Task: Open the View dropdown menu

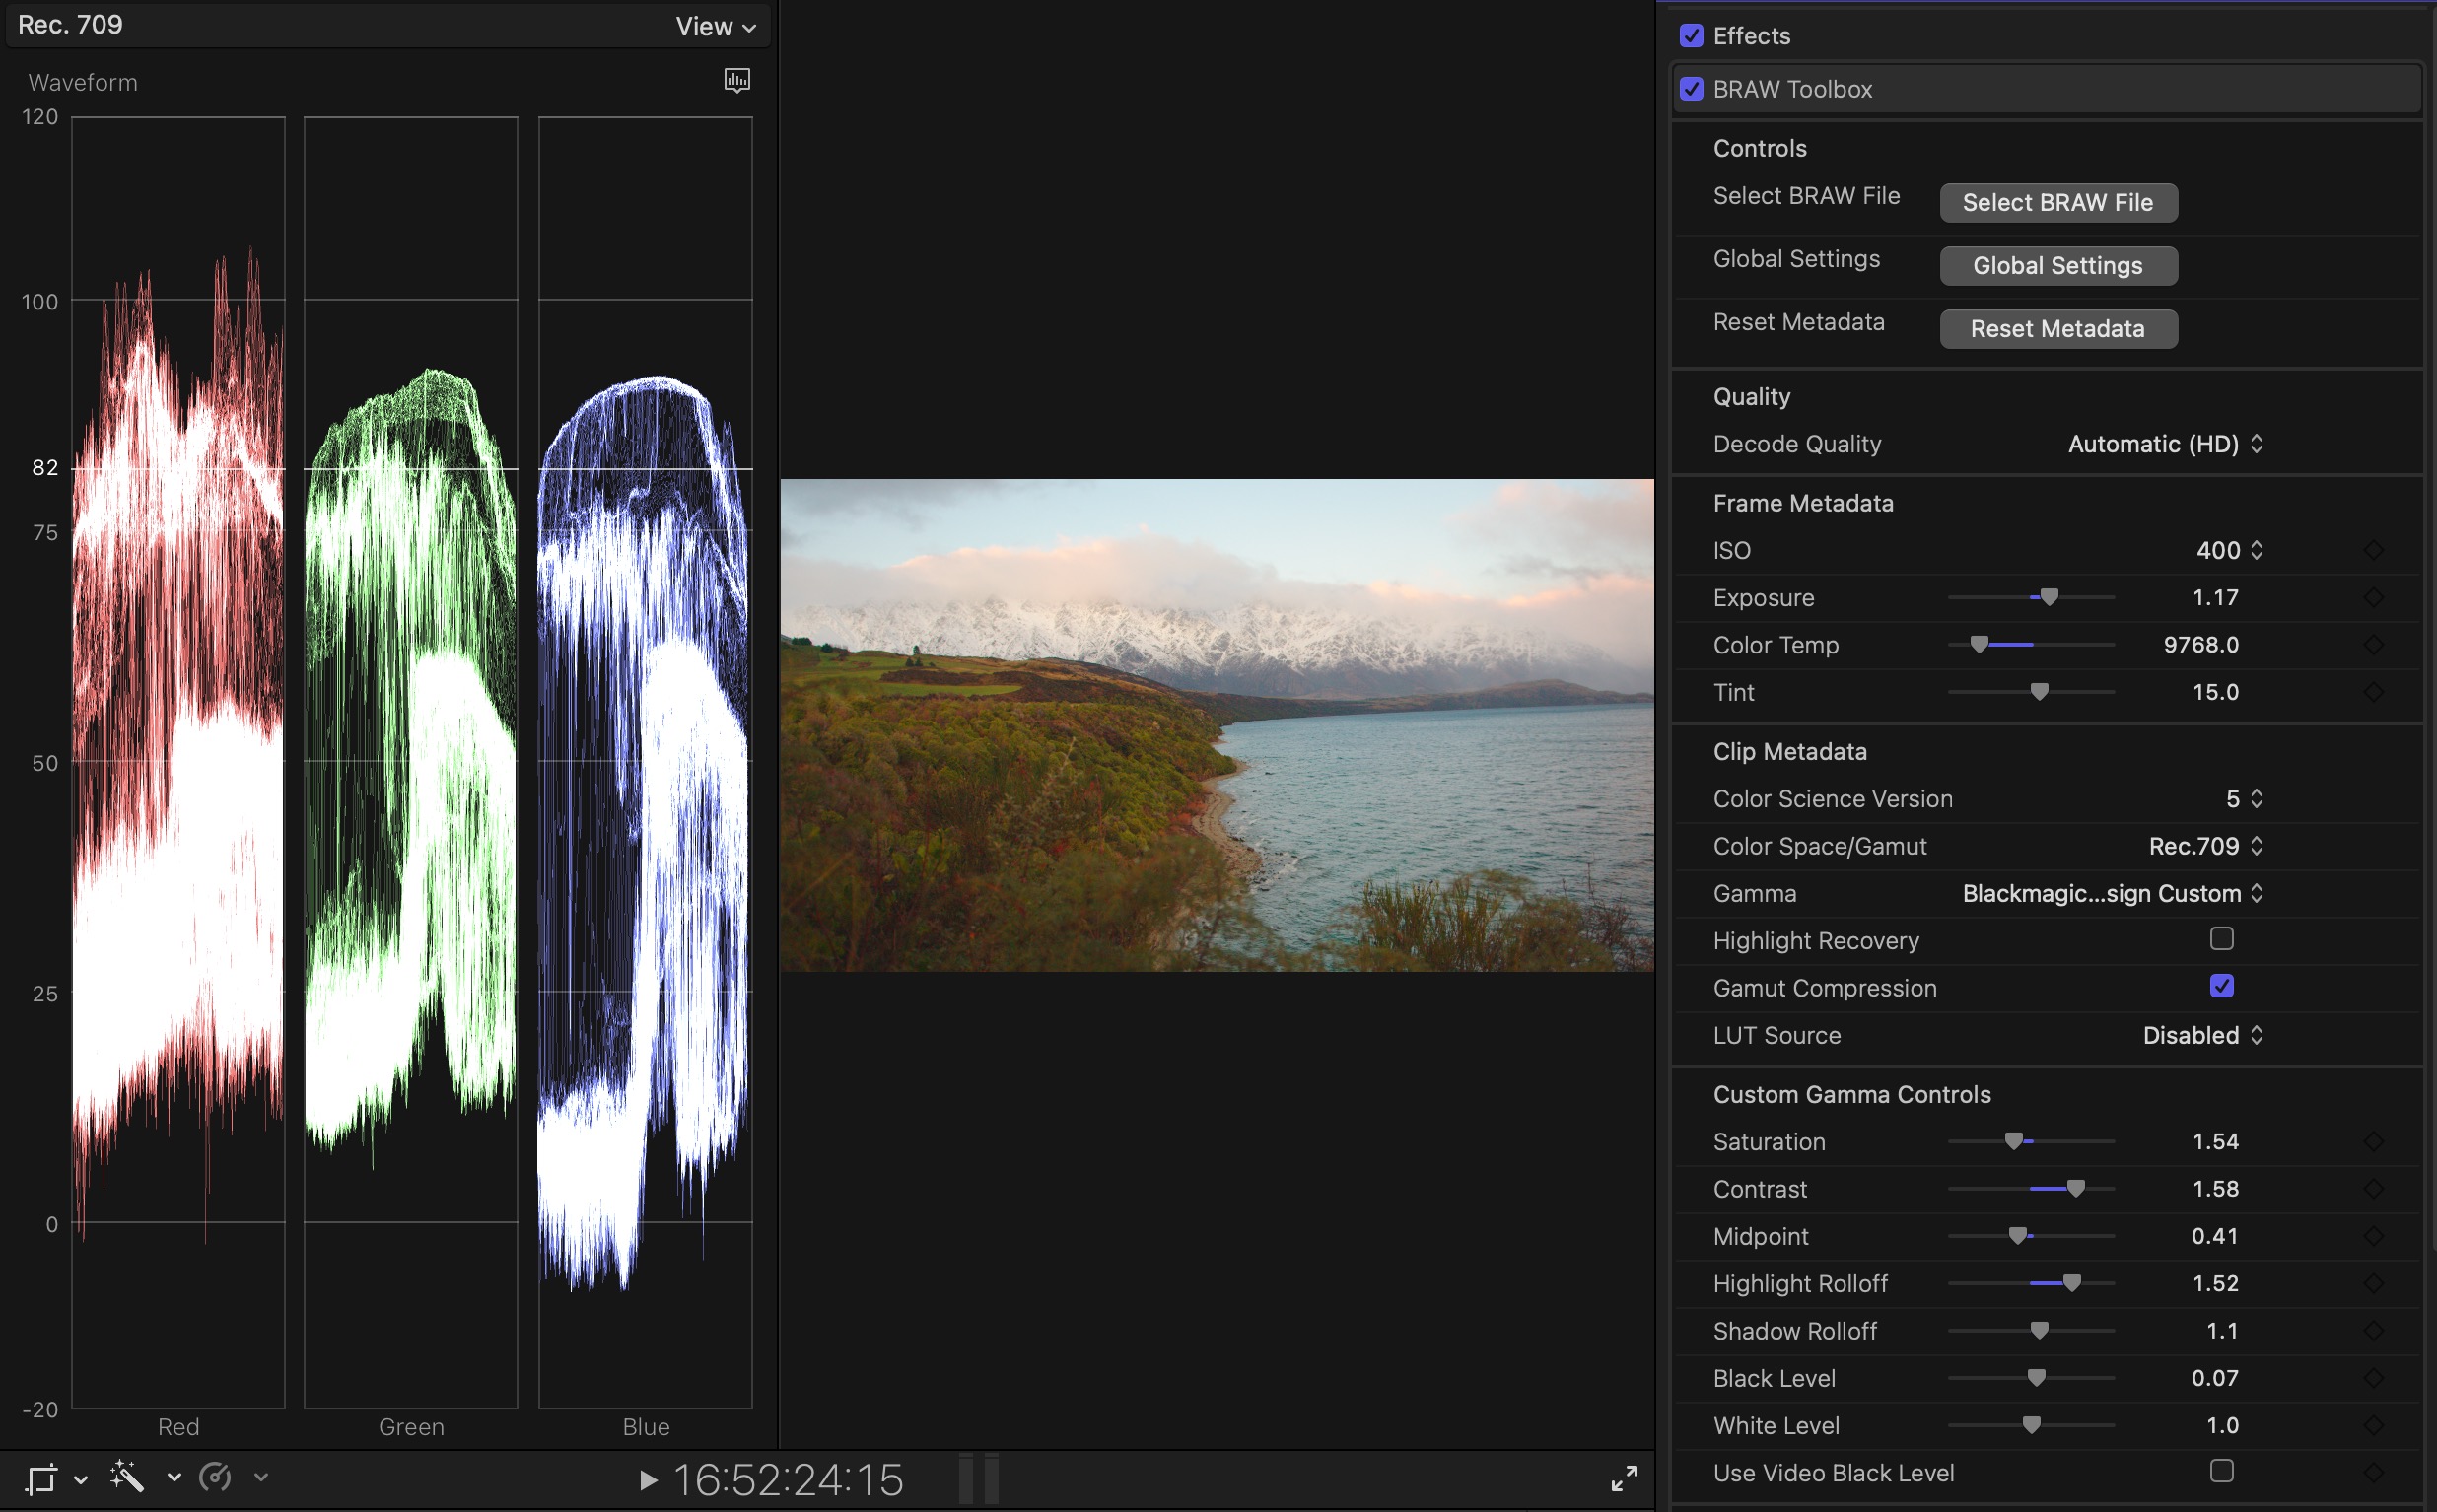Action: click(x=715, y=27)
